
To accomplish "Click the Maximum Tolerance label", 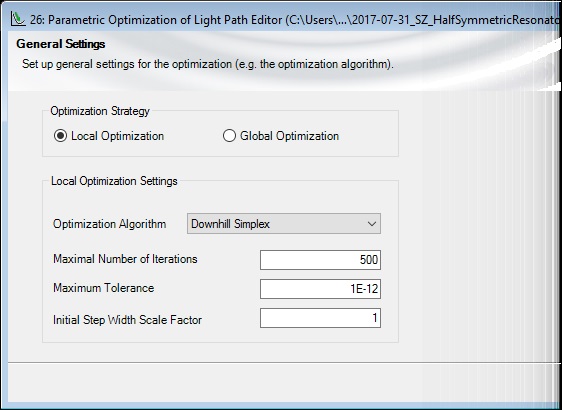I will pyautogui.click(x=104, y=288).
